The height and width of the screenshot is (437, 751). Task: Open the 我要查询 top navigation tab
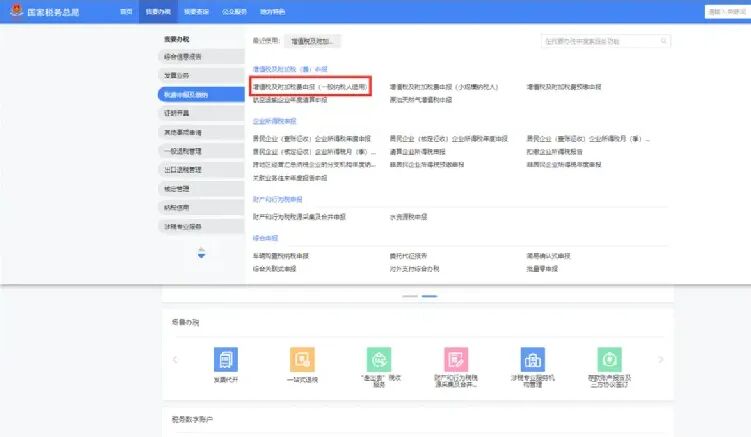pyautogui.click(x=196, y=12)
